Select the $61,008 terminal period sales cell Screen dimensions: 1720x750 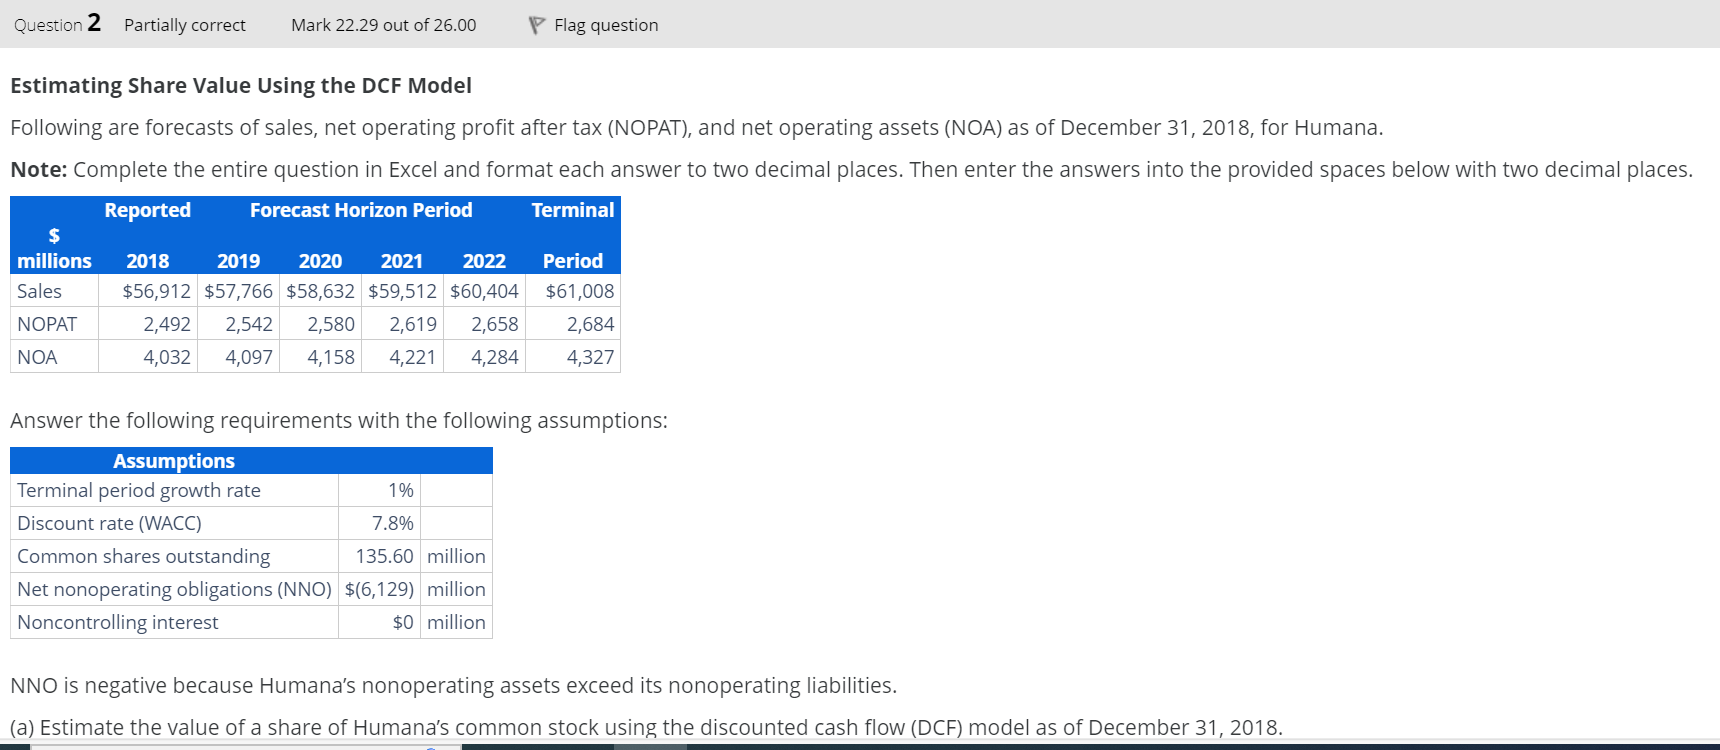[x=580, y=291]
